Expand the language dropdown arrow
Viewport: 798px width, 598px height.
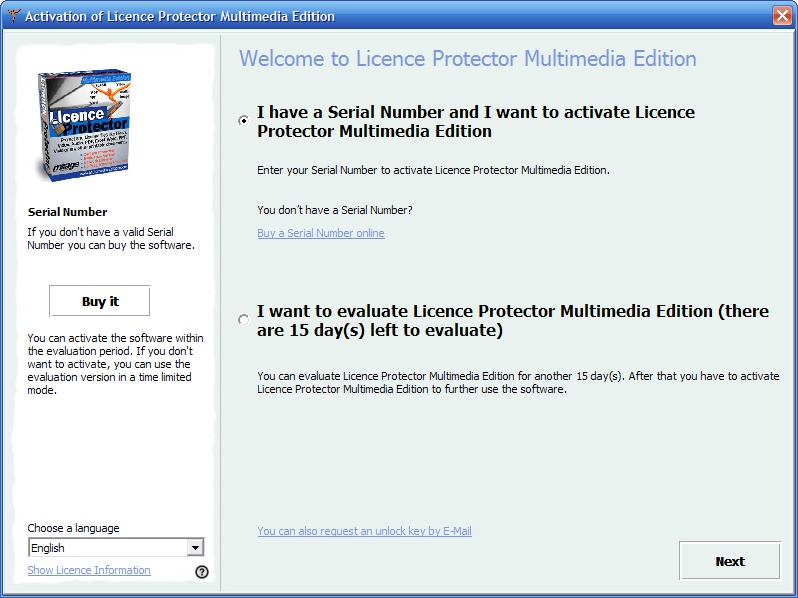point(195,548)
